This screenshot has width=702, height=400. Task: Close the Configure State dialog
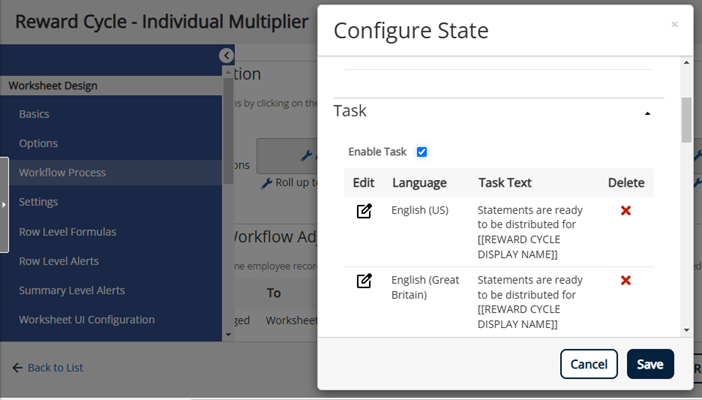pyautogui.click(x=674, y=24)
